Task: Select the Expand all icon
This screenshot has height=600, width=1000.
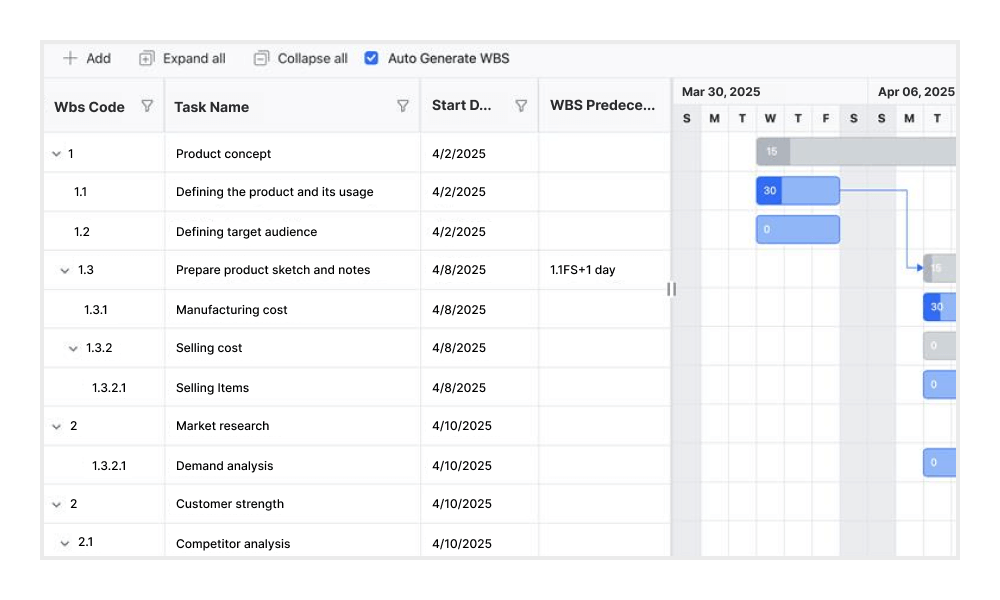Action: 148,58
